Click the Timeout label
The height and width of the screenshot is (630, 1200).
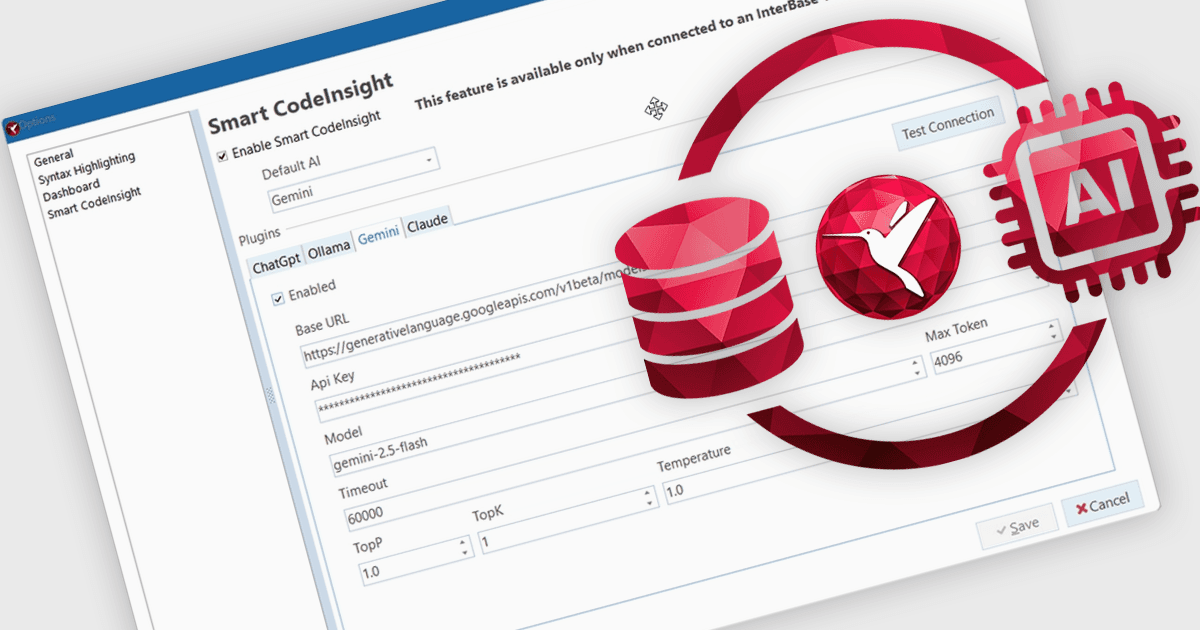click(363, 488)
